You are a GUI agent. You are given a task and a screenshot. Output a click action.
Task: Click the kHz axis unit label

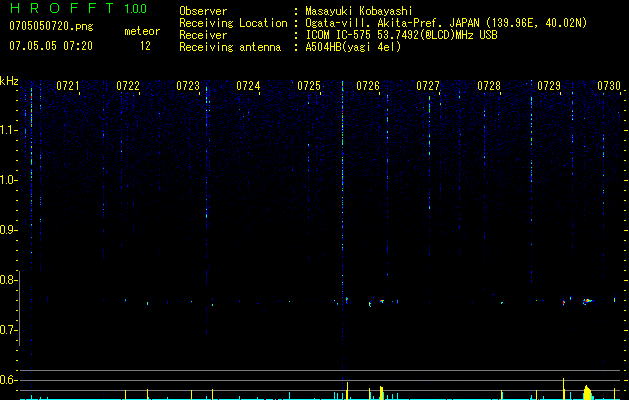pyautogui.click(x=9, y=81)
